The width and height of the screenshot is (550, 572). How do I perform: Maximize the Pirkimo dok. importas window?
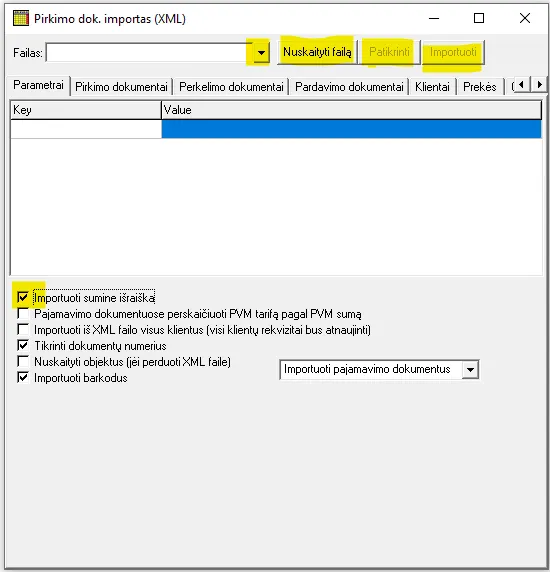click(x=479, y=18)
